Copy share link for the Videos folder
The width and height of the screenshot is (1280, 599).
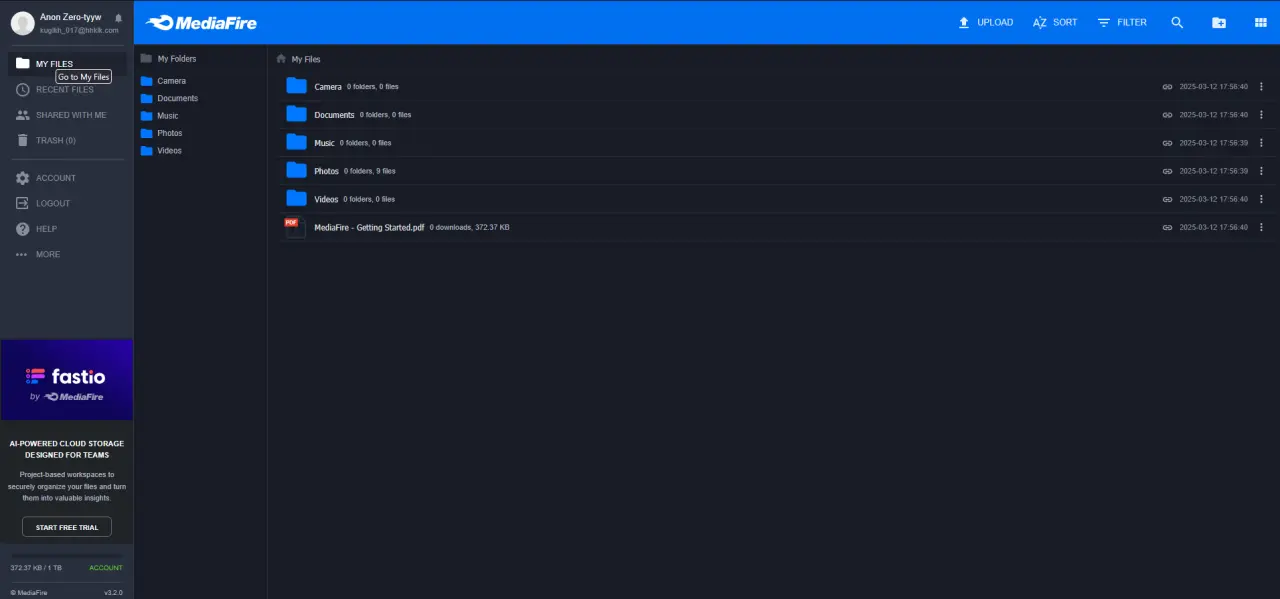[x=1167, y=199]
